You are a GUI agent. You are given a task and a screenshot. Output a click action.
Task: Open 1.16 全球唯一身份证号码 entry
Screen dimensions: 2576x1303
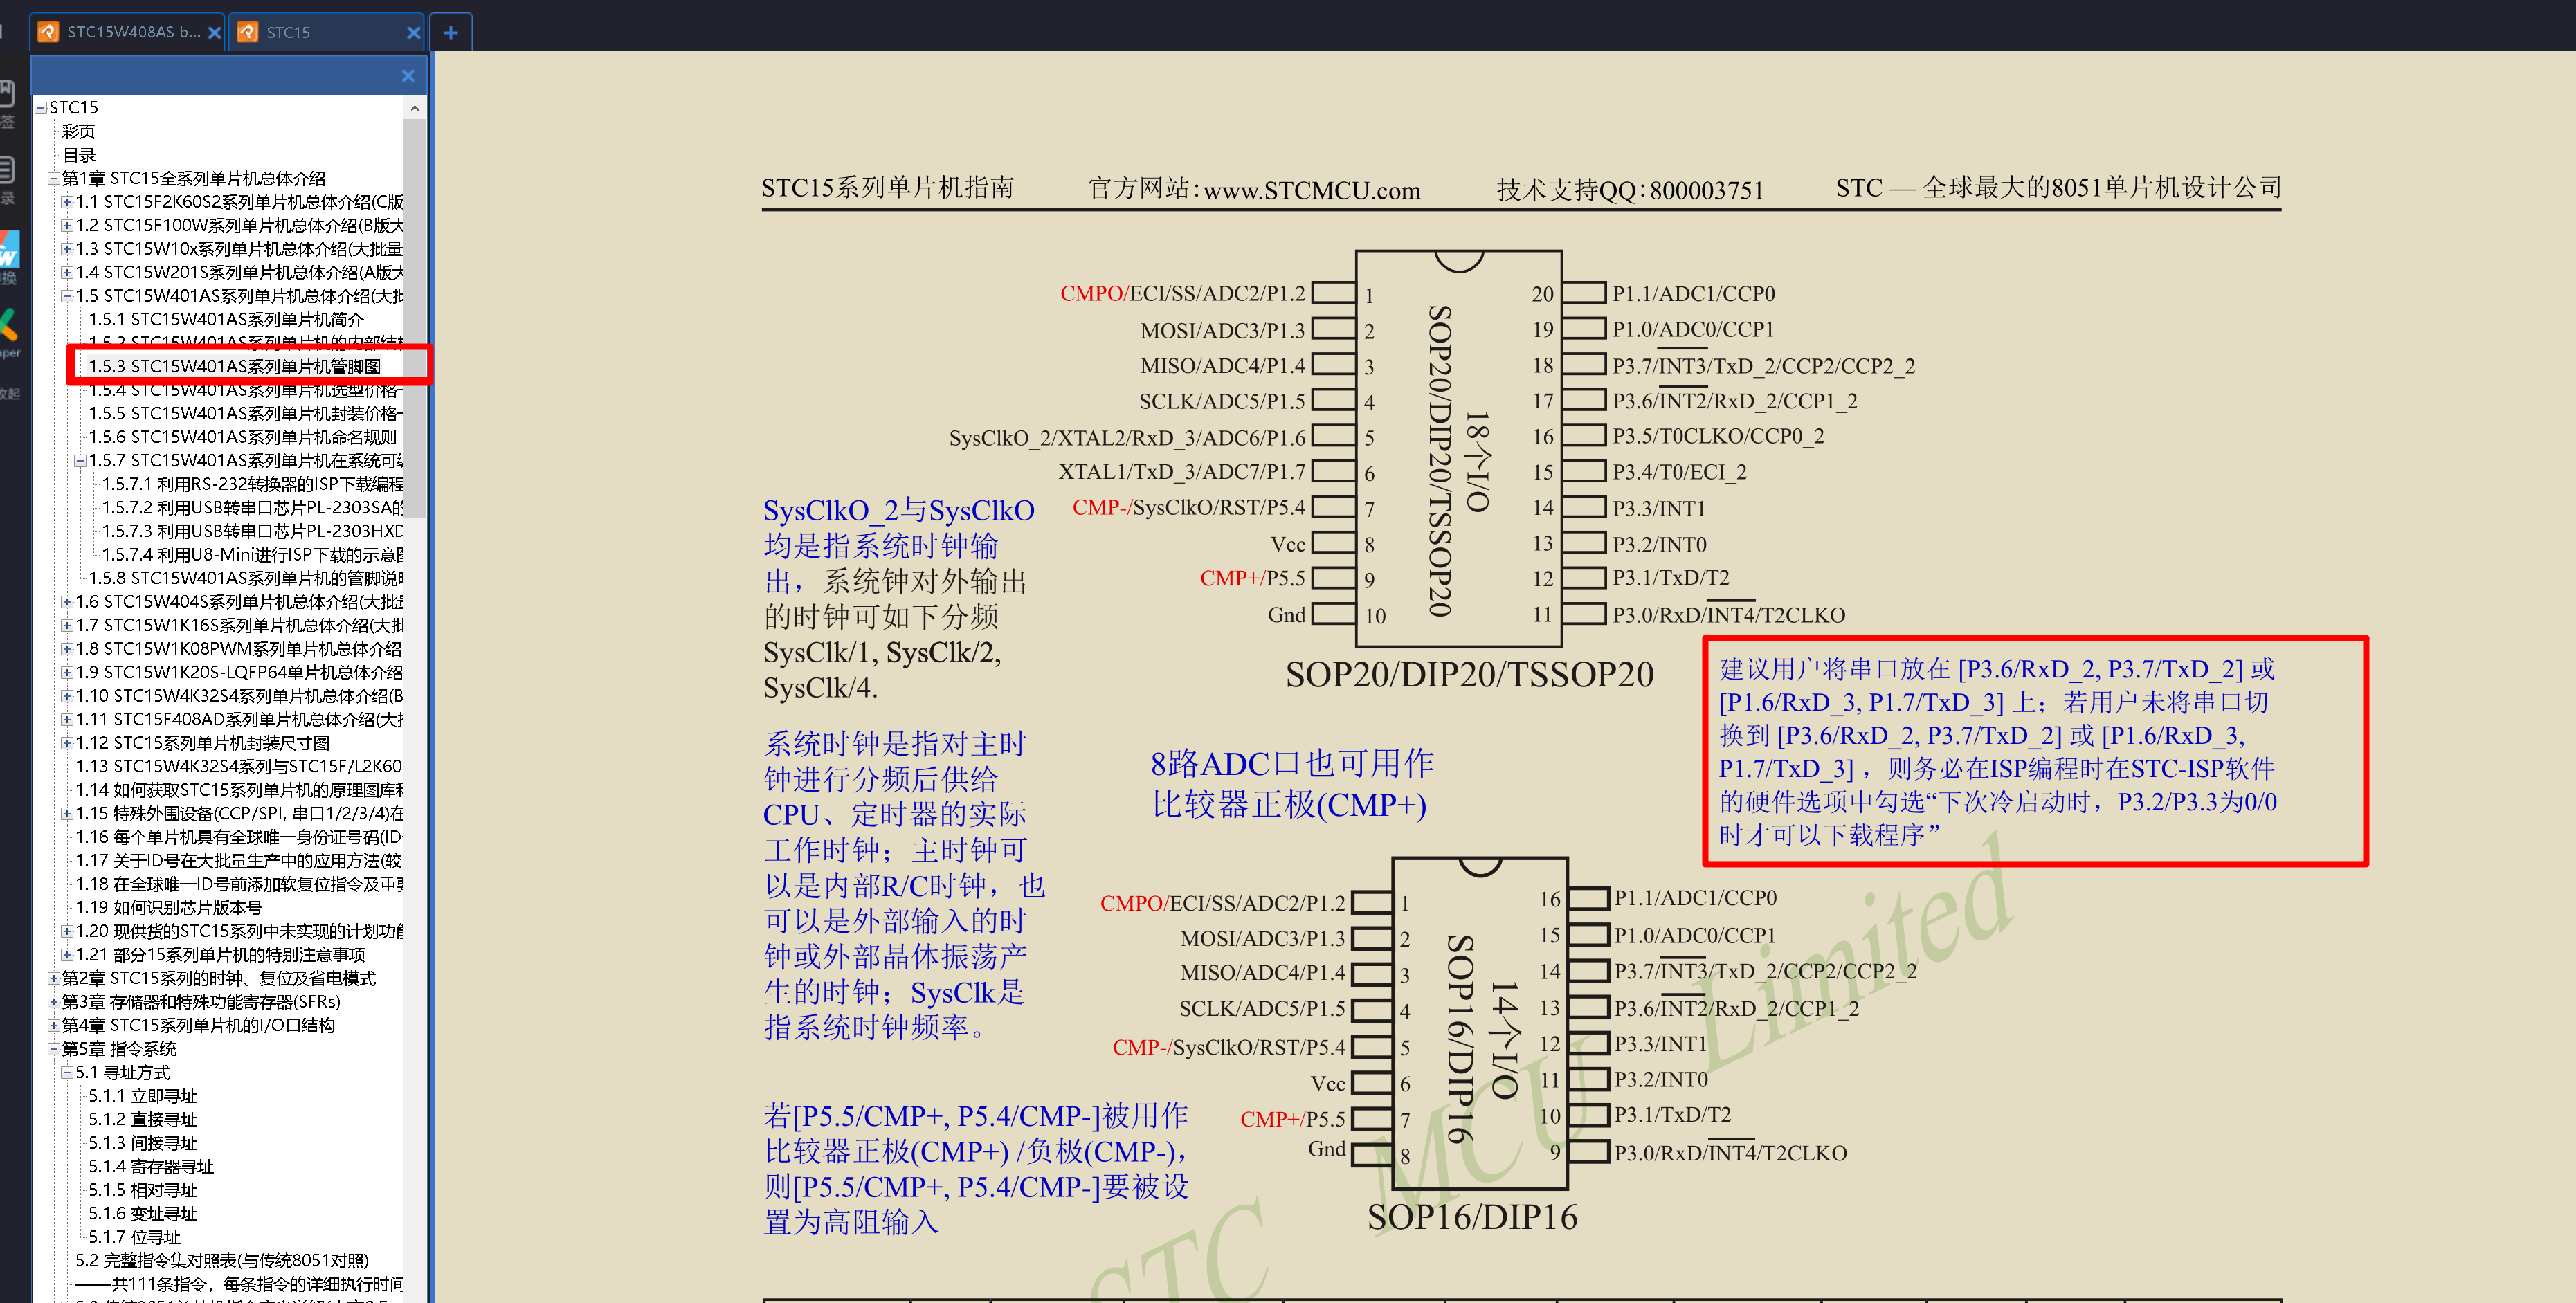click(239, 837)
